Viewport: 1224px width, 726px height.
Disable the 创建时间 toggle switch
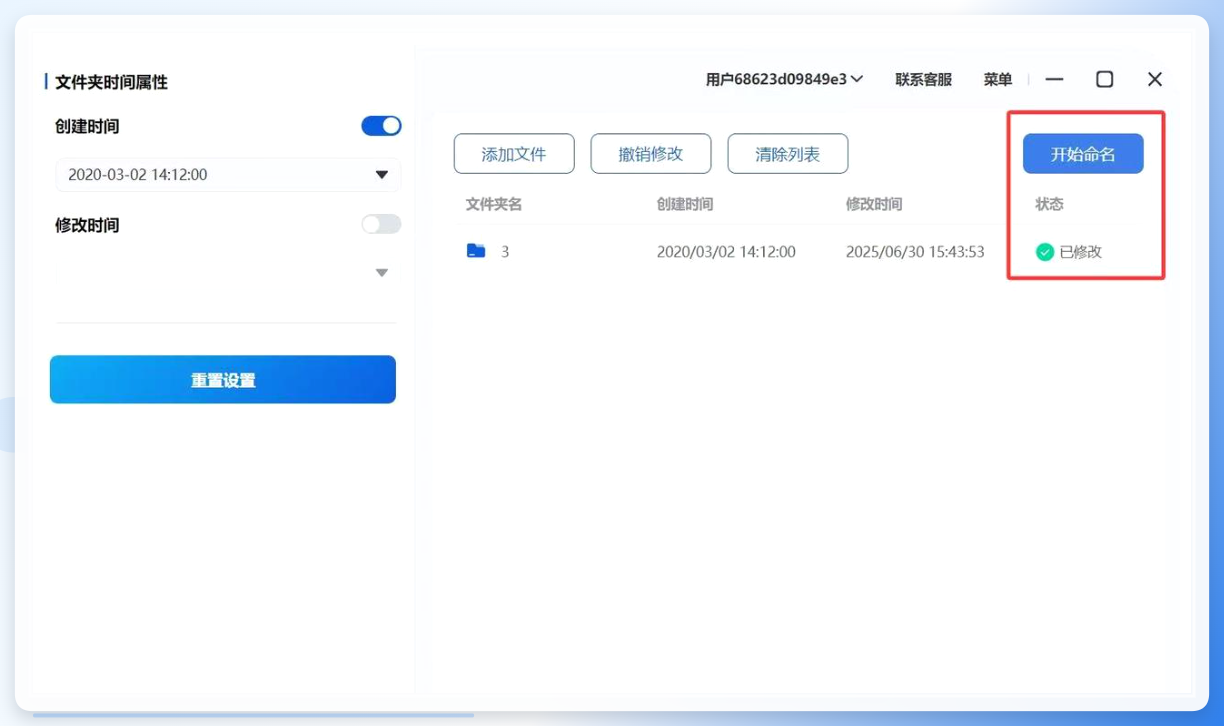(381, 126)
